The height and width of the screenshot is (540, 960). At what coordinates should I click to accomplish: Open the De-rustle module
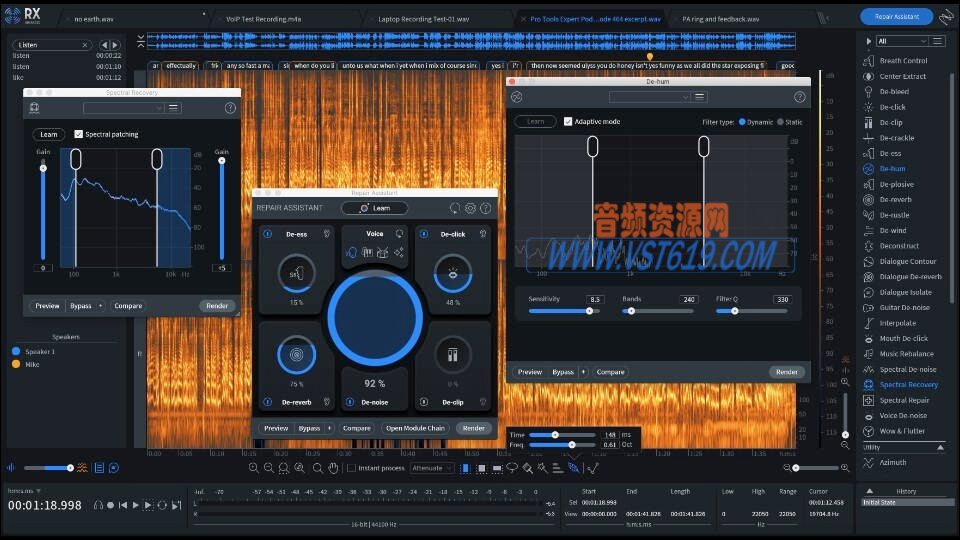pos(894,215)
